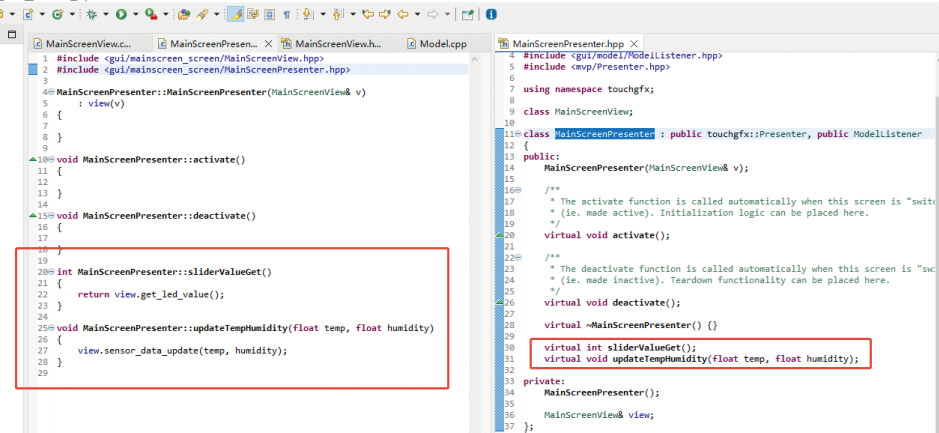
Task: Click the blue information icon
Action: pos(491,14)
